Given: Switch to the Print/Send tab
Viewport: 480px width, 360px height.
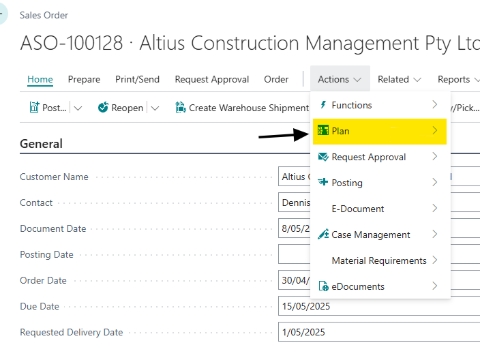Looking at the screenshot, I should 137,79.
